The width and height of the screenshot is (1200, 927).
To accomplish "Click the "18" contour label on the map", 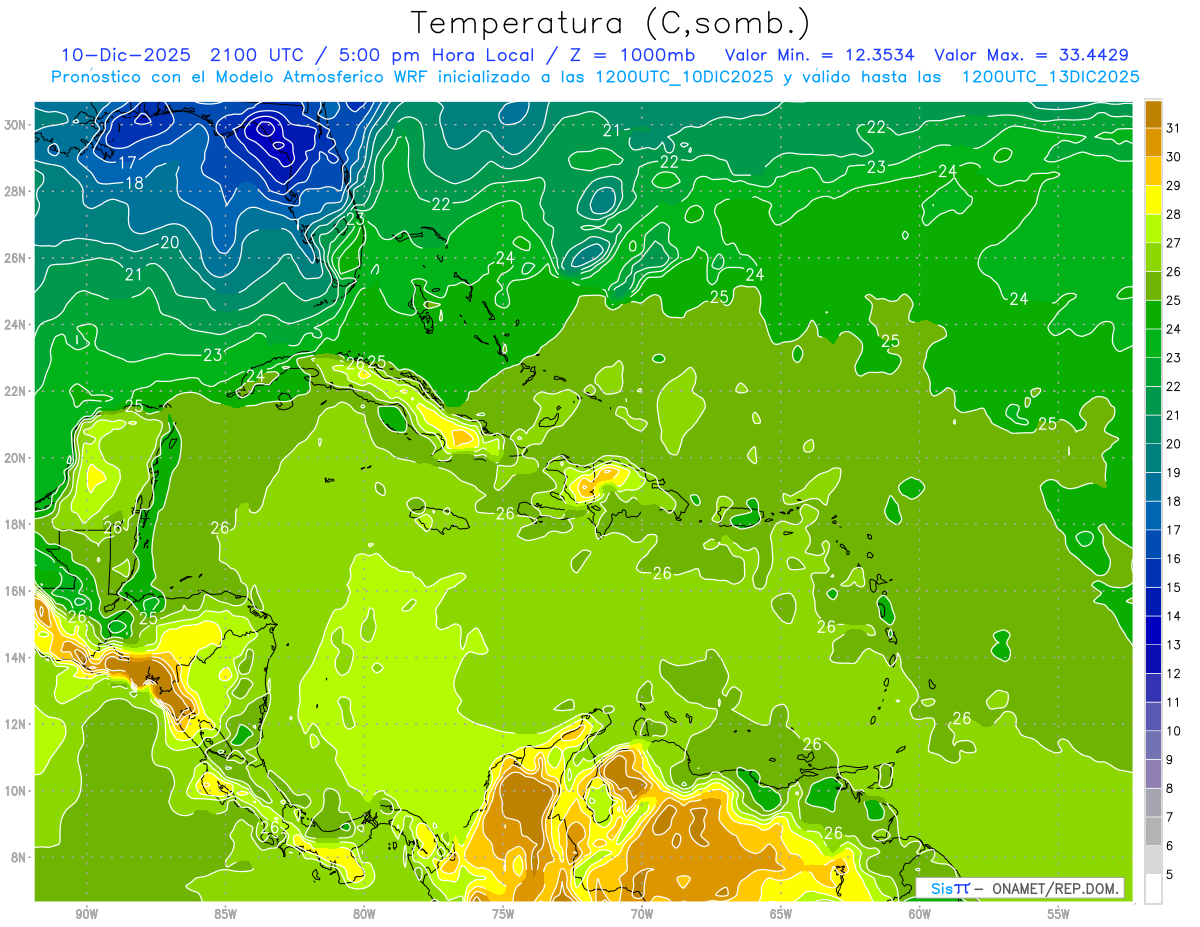I will 134,183.
